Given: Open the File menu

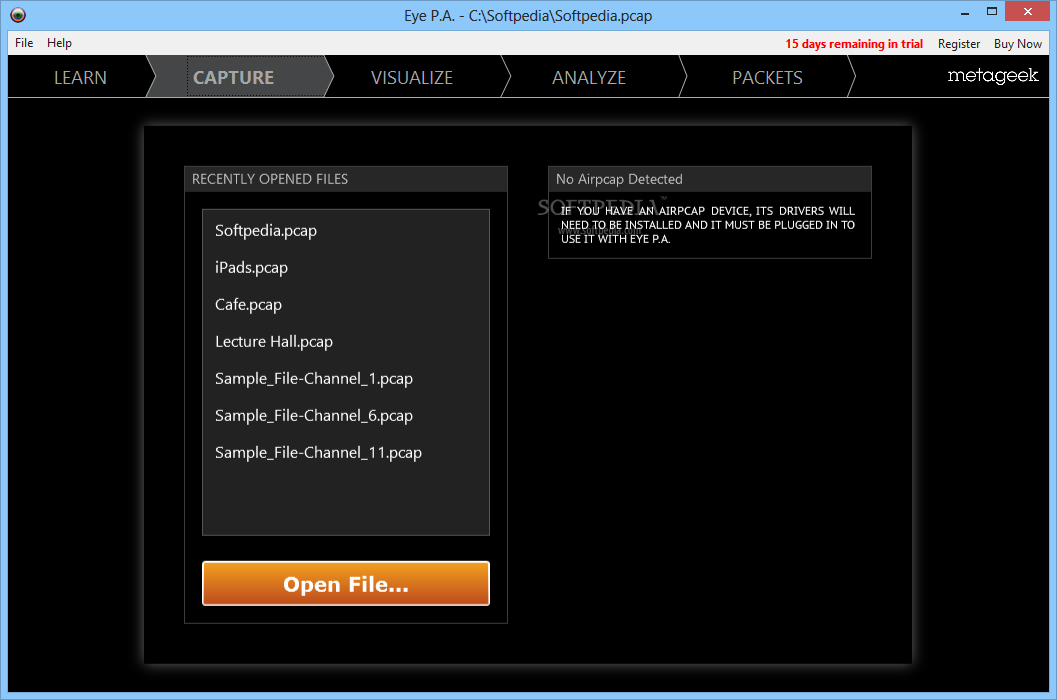Looking at the screenshot, I should point(24,42).
